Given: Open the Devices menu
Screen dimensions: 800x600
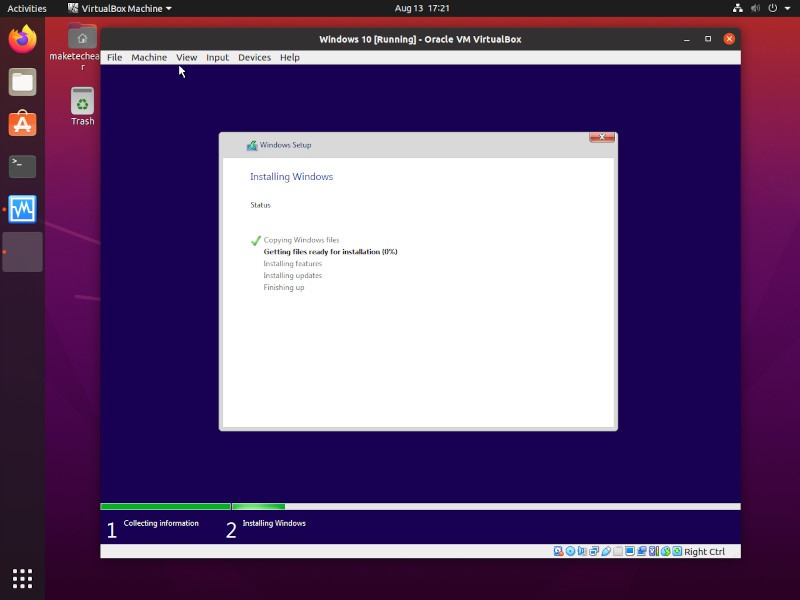Looking at the screenshot, I should 254,57.
